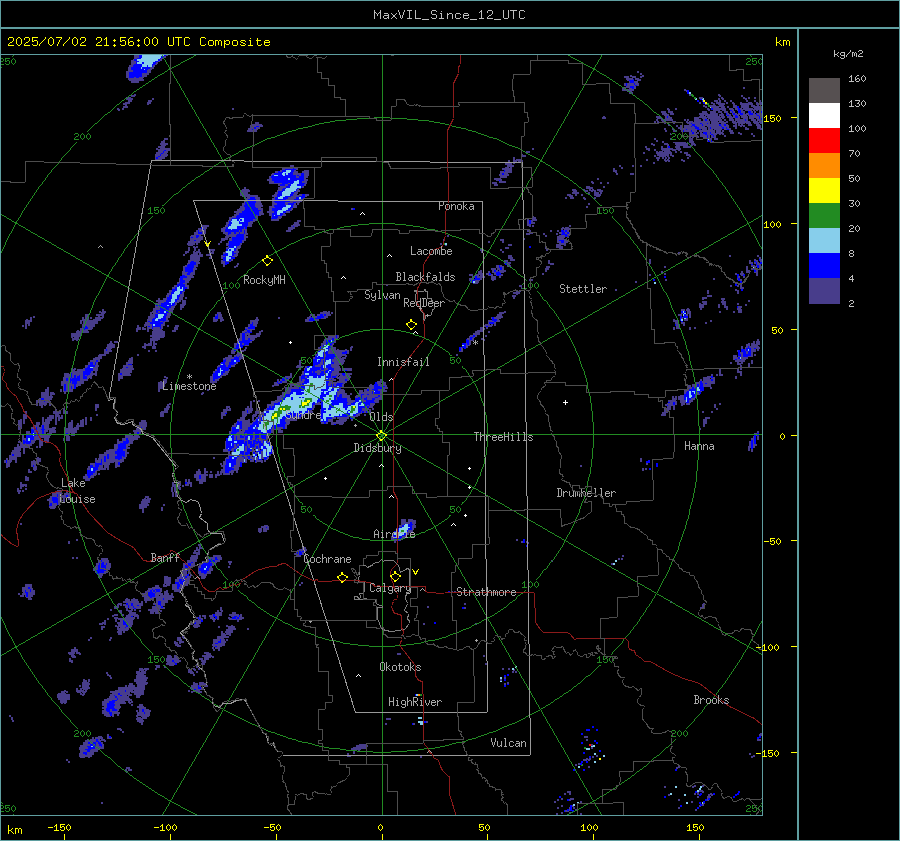Click the Brooks city label
Screen dimensions: 900x841
tap(711, 700)
